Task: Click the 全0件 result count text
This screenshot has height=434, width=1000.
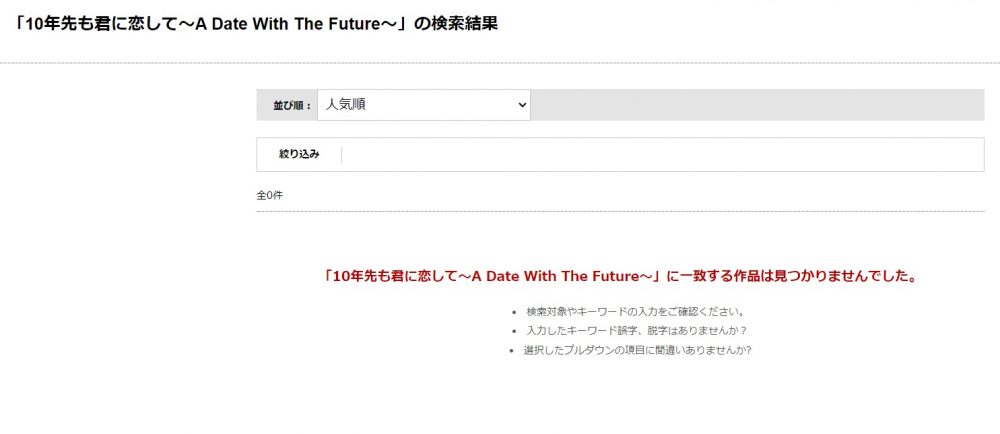Action: [x=269, y=196]
